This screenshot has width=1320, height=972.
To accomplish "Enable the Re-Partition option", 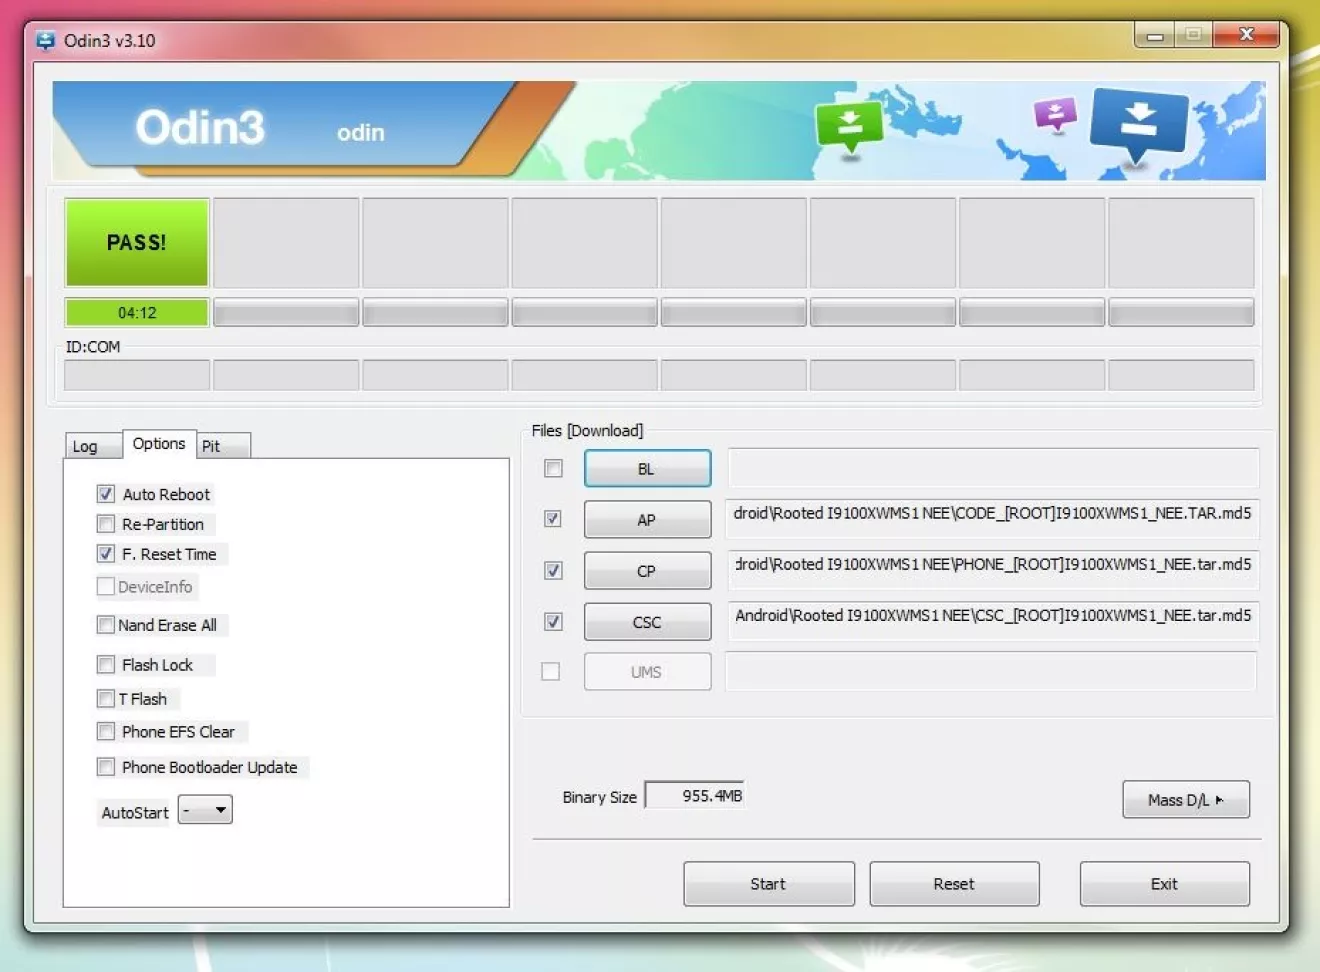I will [106, 524].
